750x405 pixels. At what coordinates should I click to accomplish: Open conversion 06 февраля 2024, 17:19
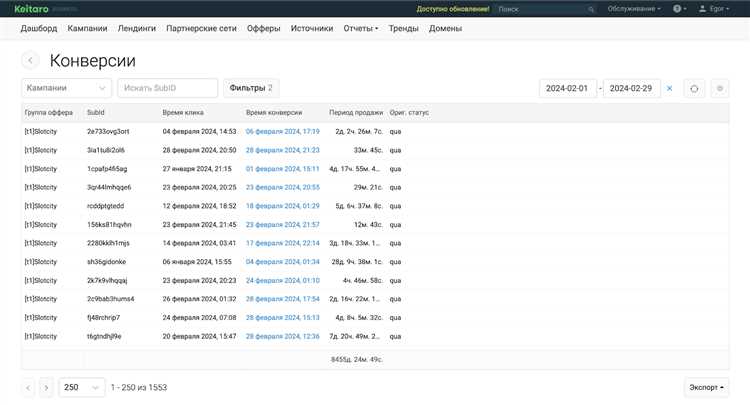click(x=283, y=131)
